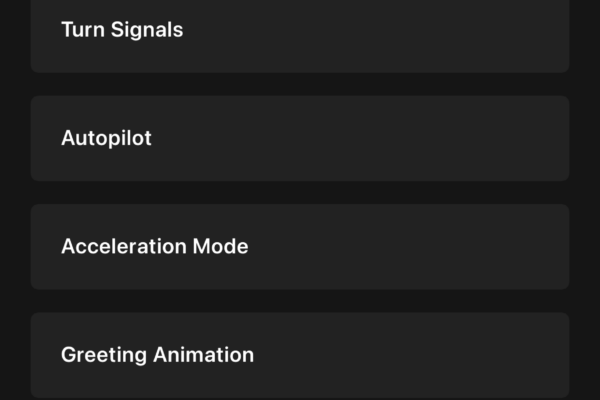Open the Turn Signals settings card

(x=300, y=32)
